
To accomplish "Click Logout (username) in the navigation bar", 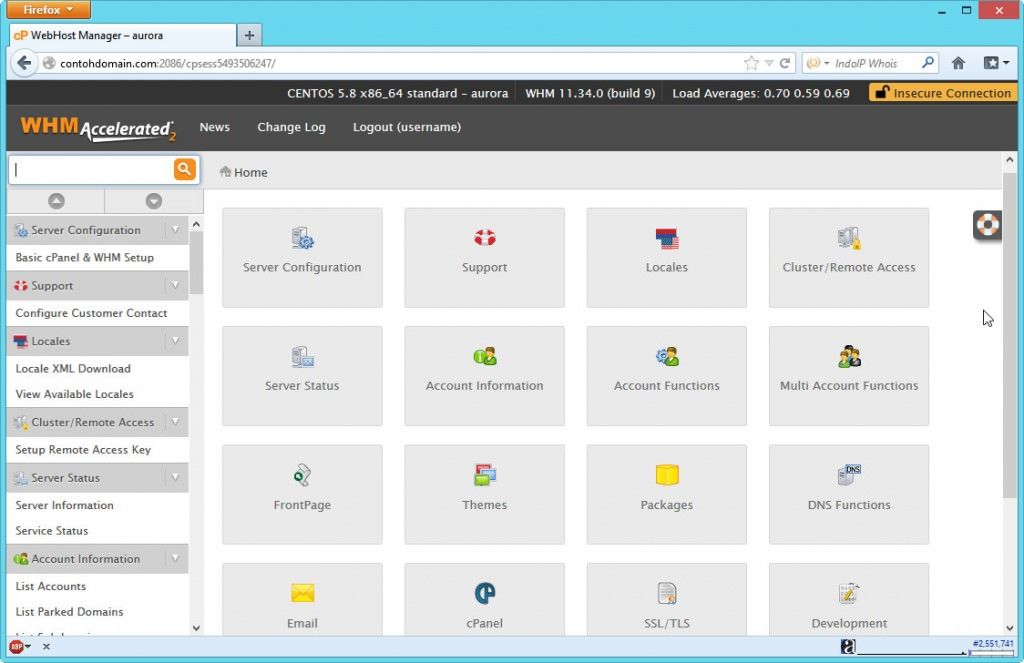I will tap(406, 127).
